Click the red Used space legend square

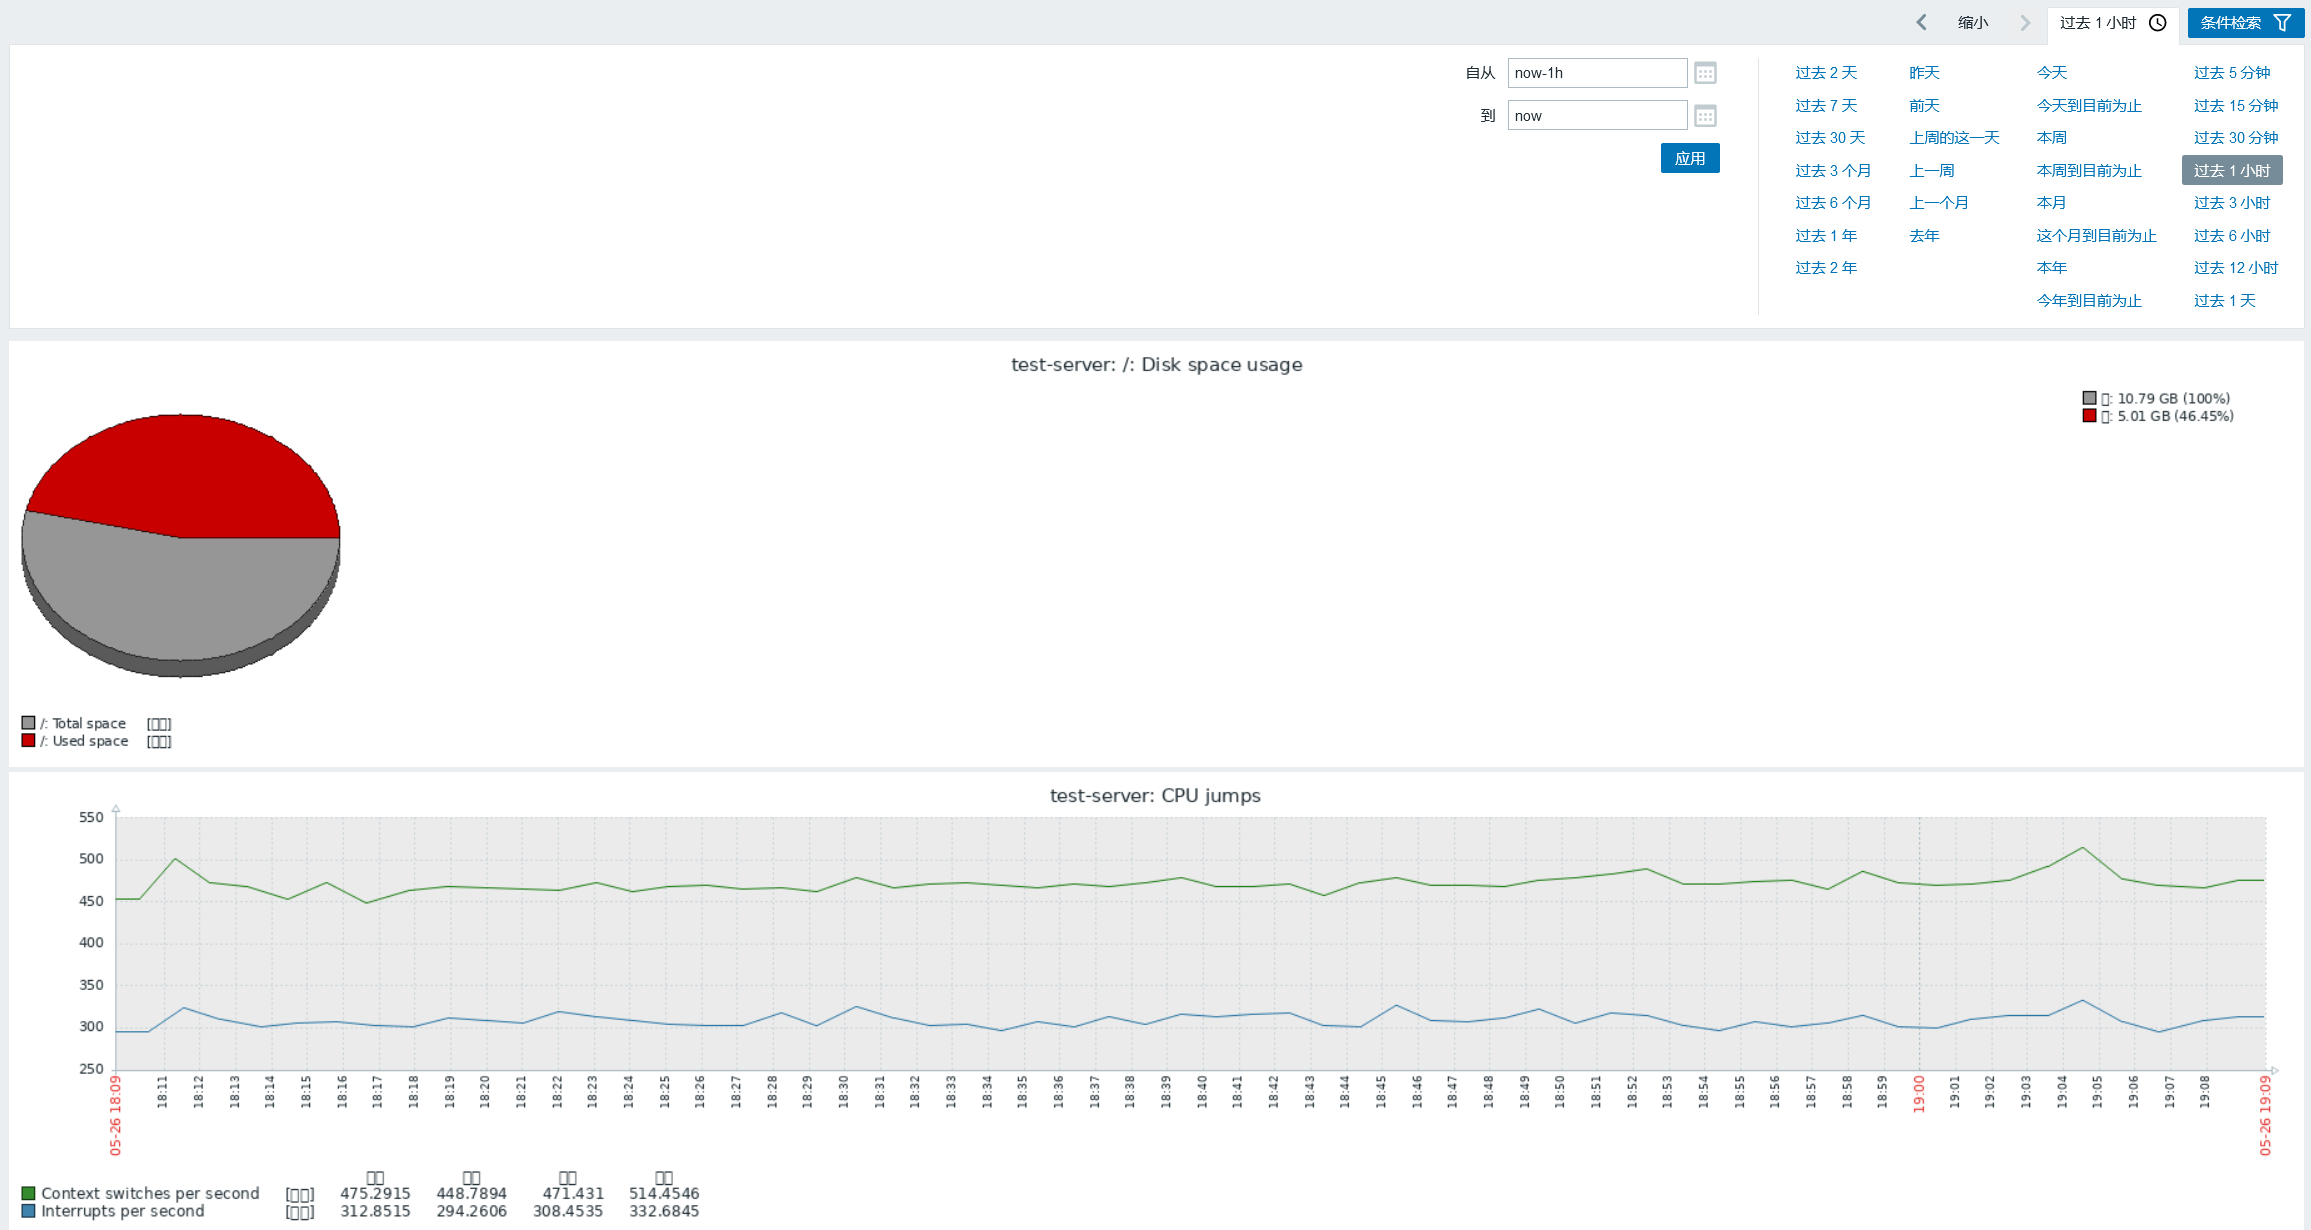tap(28, 740)
